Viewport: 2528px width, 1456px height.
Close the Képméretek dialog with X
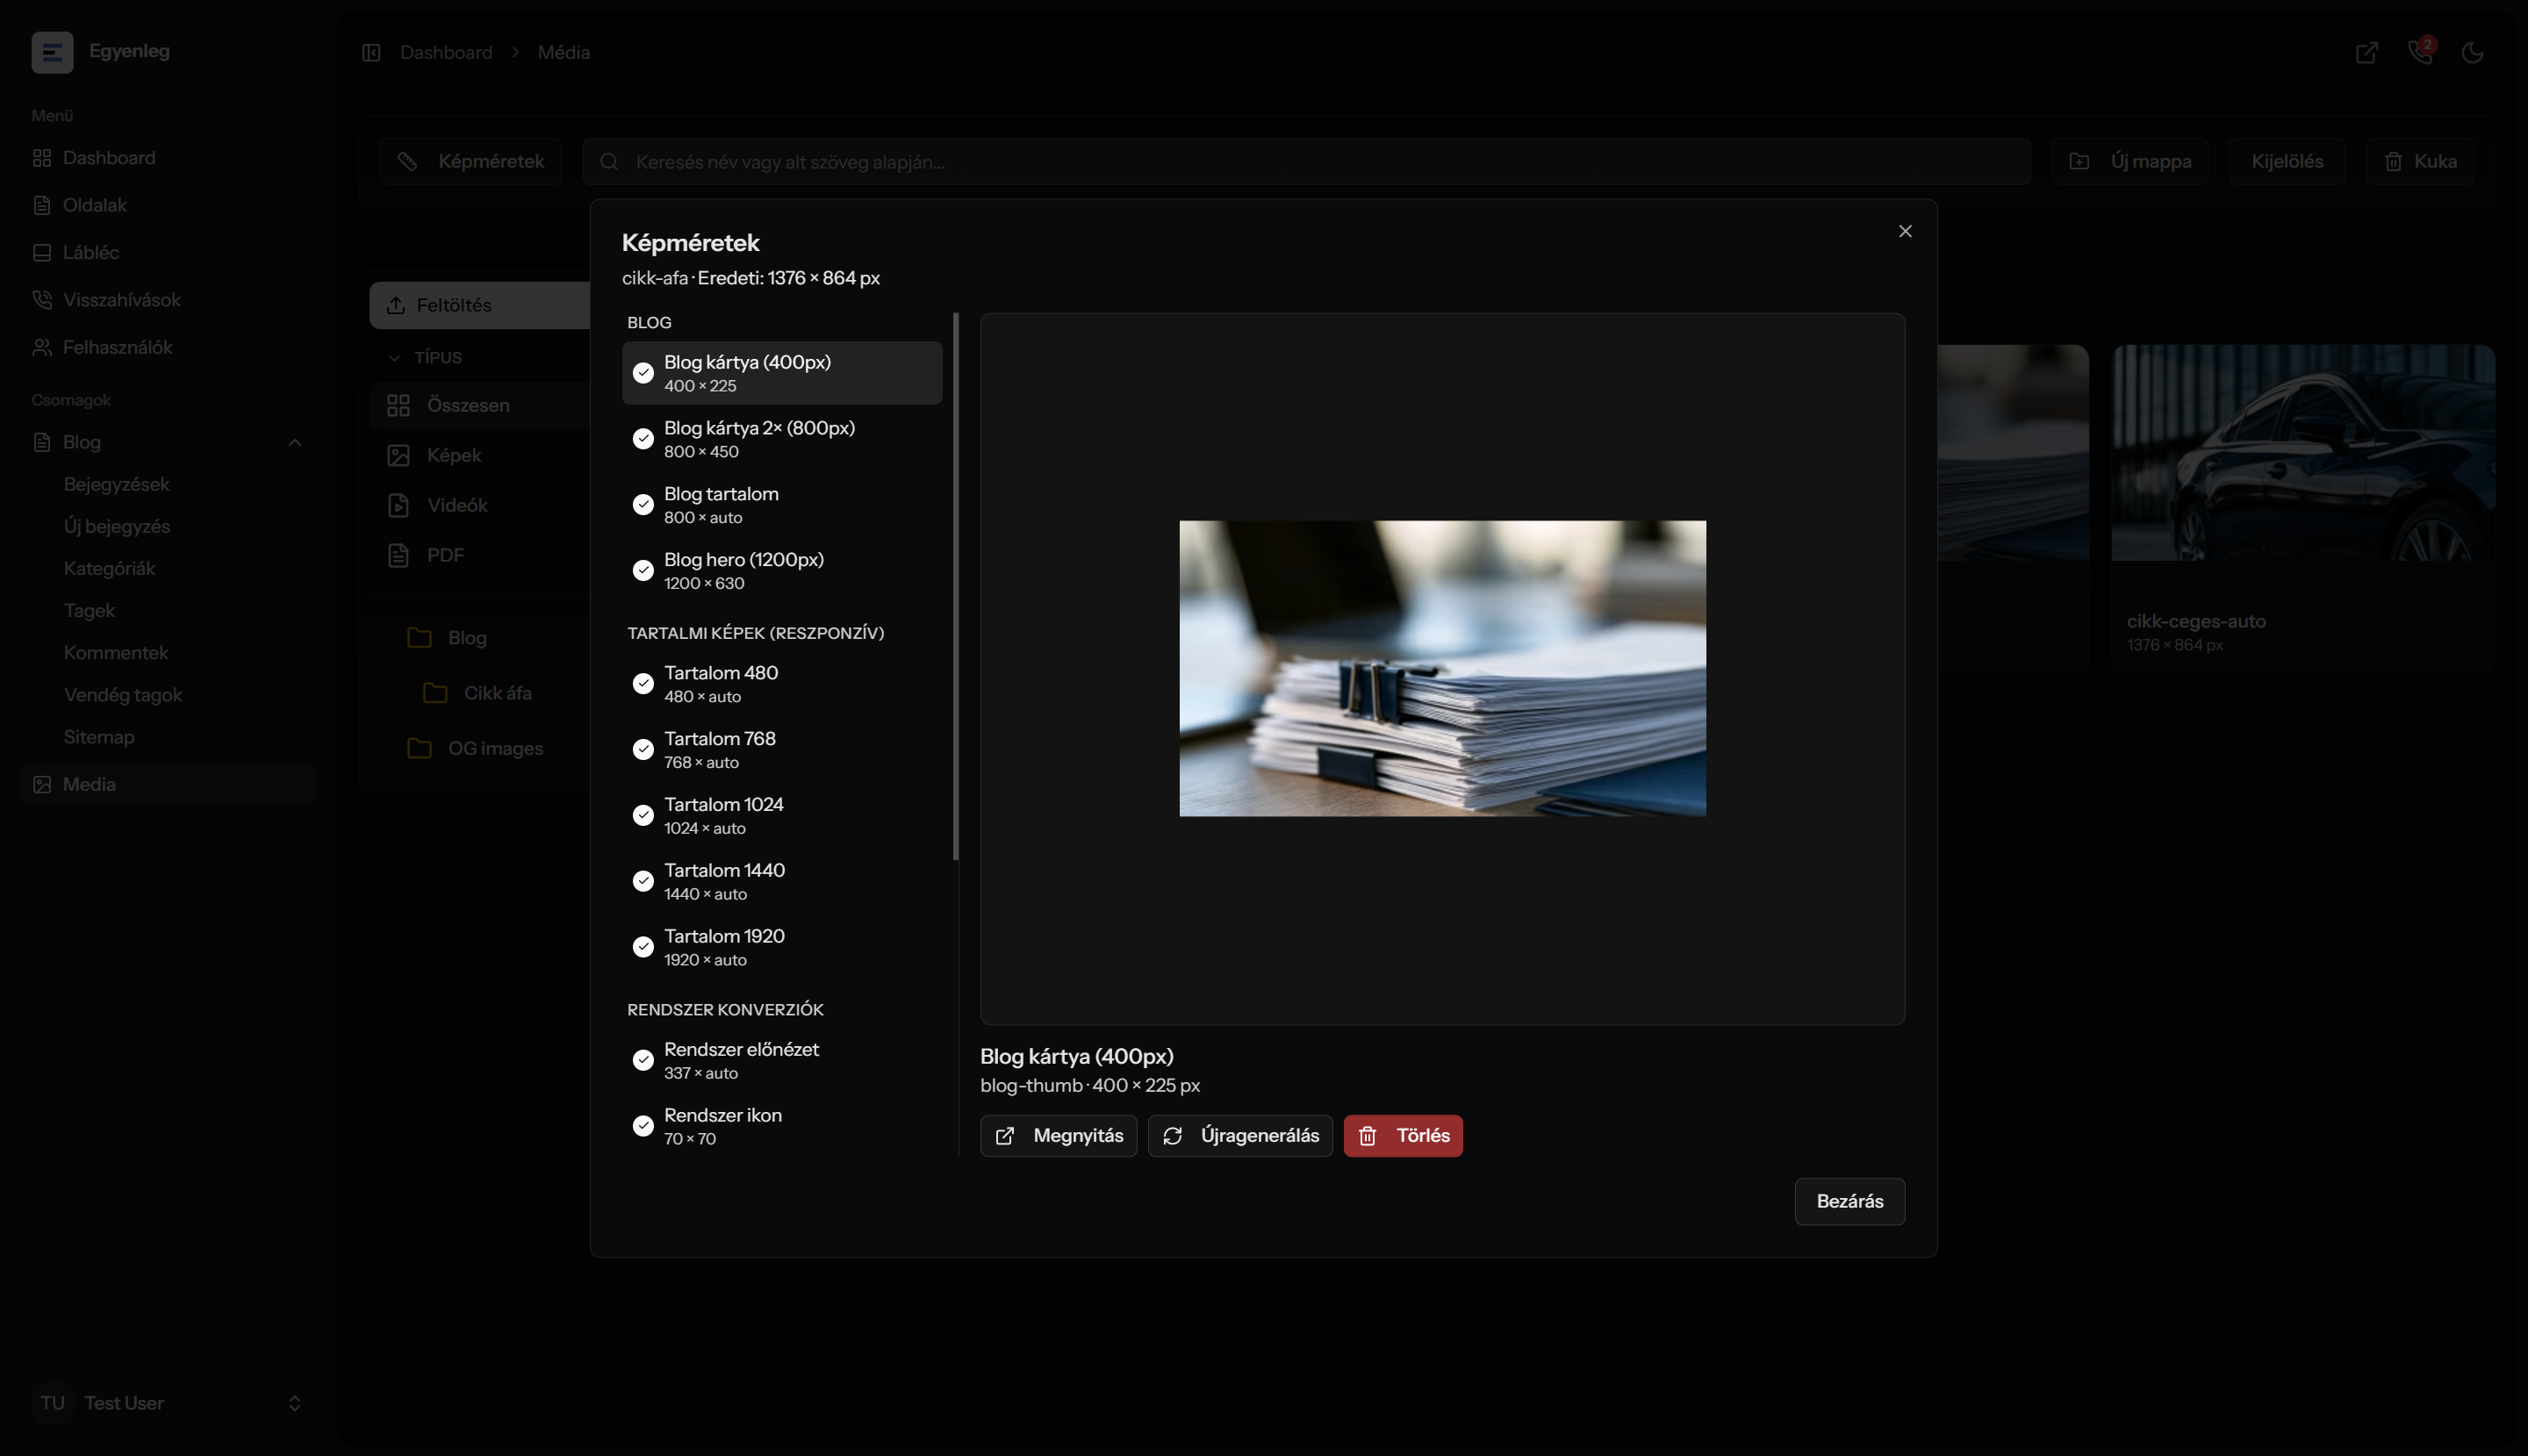[1905, 231]
